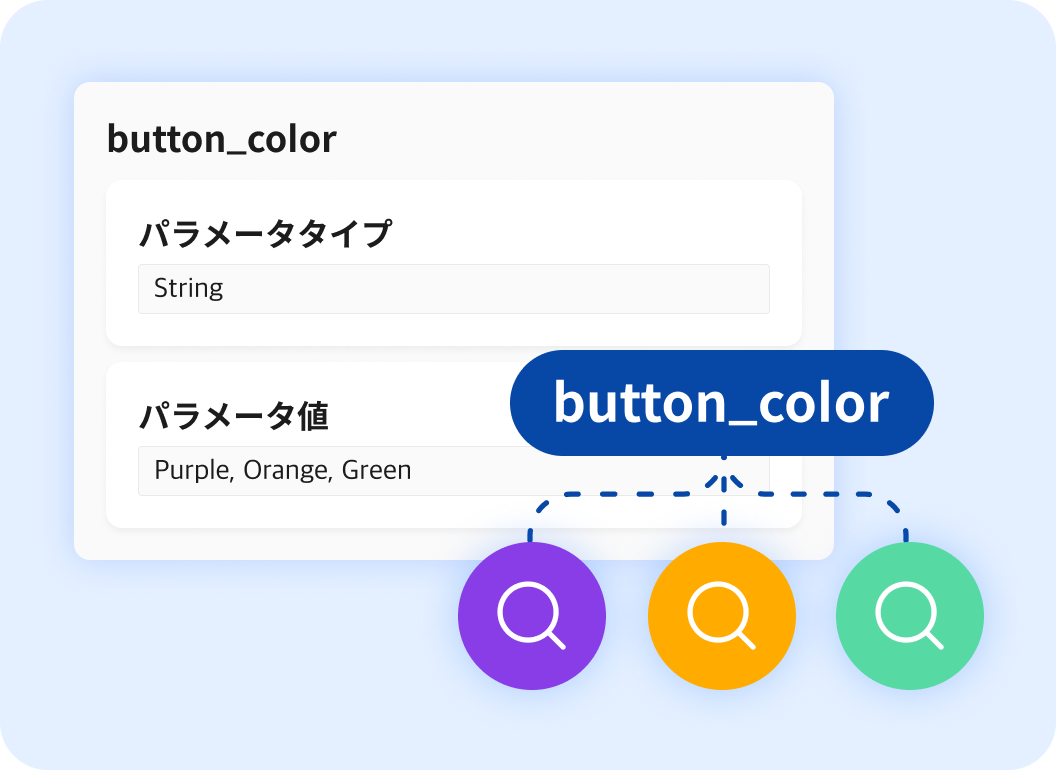Click the word String in the type field
The image size is (1056, 770).
click(x=189, y=289)
